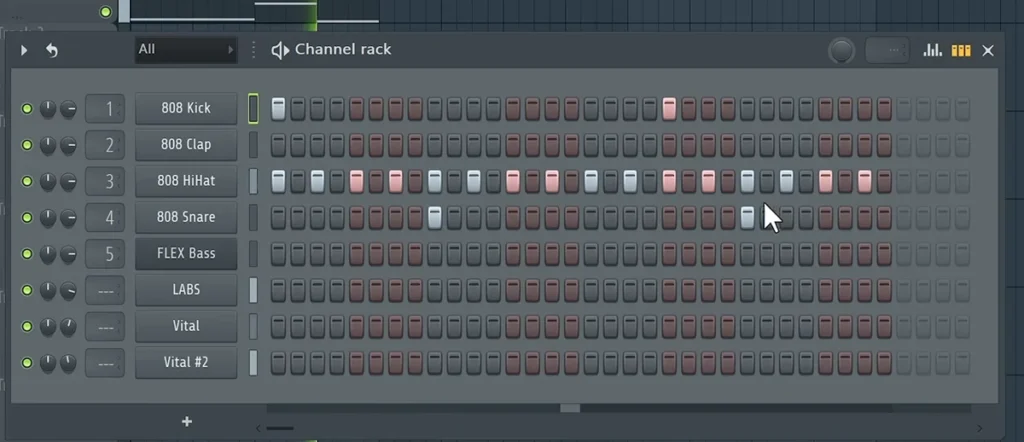The height and width of the screenshot is (442, 1024).
Task: Click the vertical dots grip beside the filter
Action: coord(254,50)
